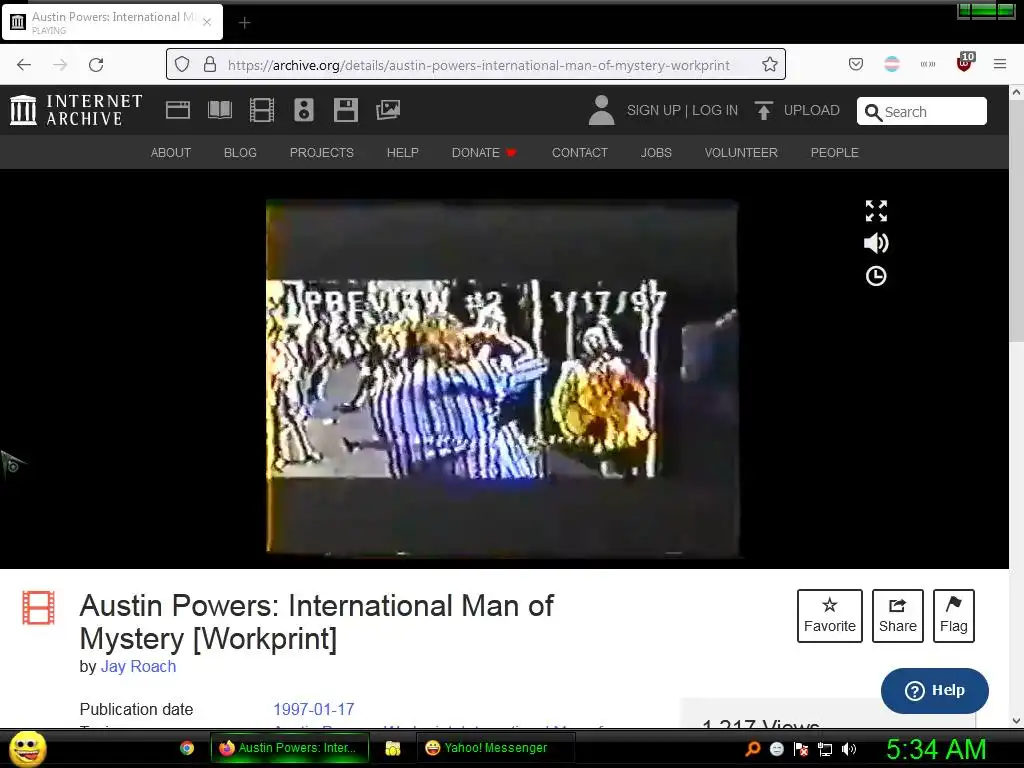Click the system tray volume icon

[848, 749]
